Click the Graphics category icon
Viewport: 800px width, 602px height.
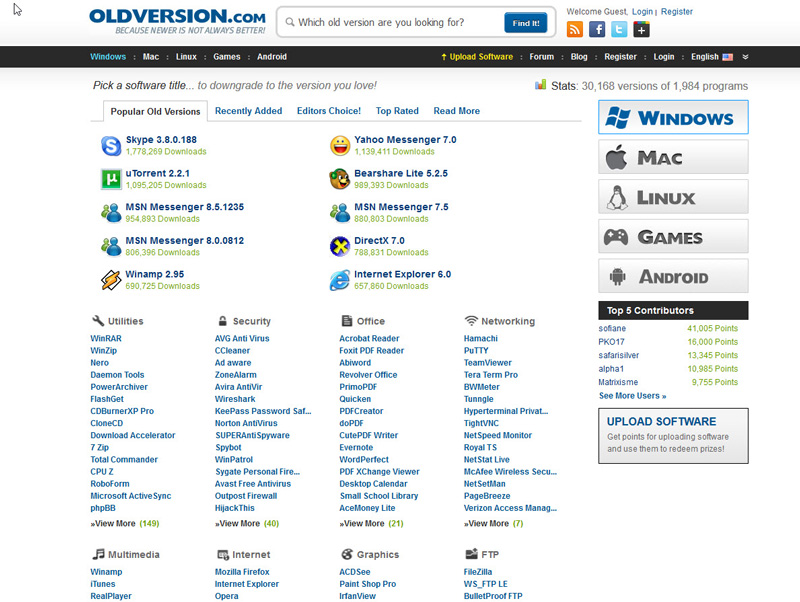point(347,554)
